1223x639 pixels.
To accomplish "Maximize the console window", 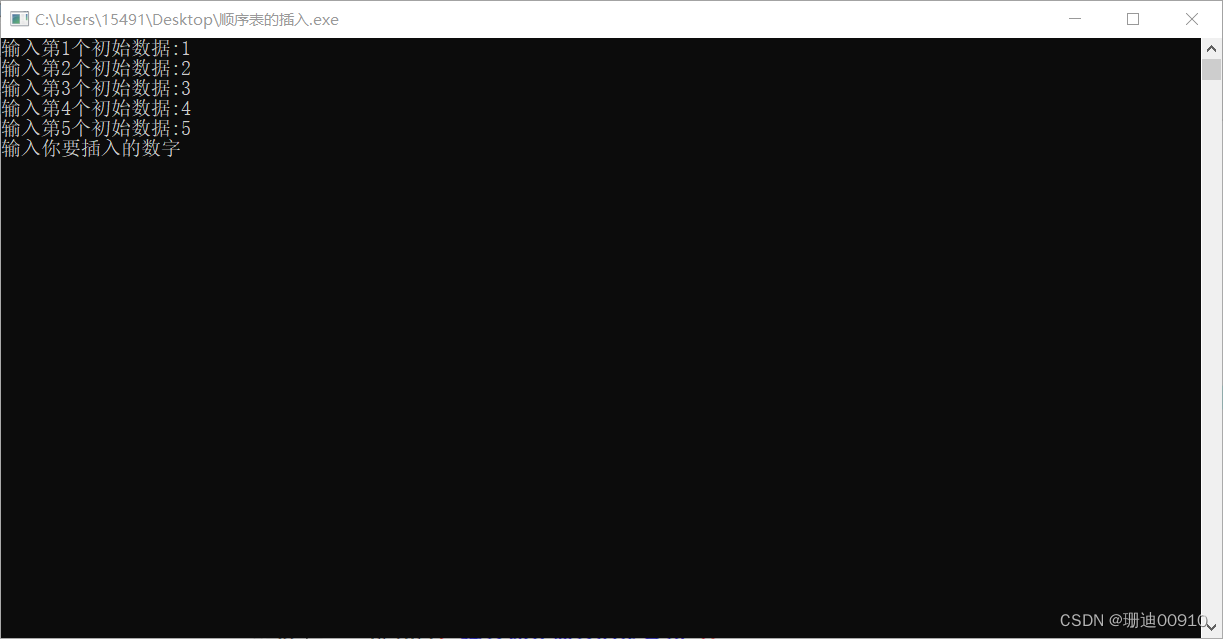I will 1133,19.
